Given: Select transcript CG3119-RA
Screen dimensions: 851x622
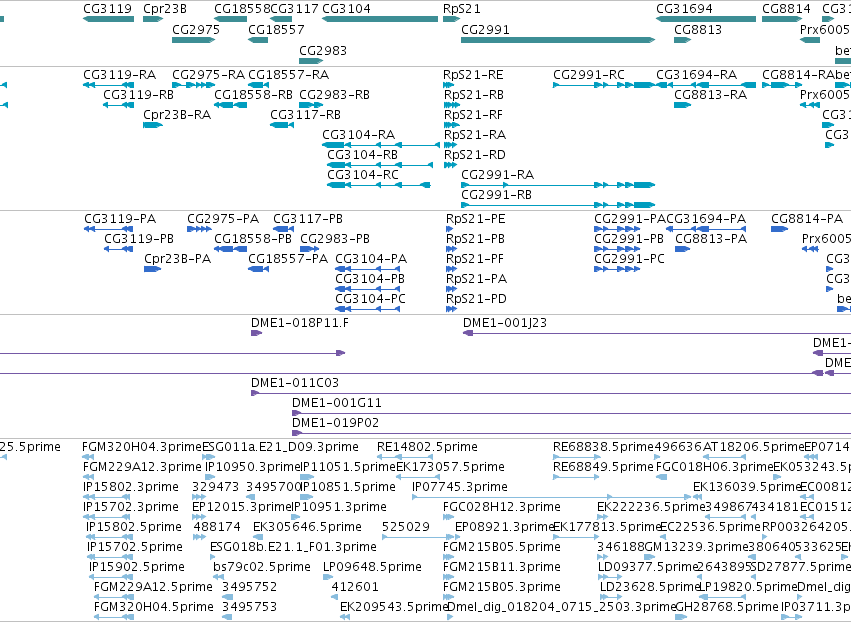Looking at the screenshot, I should click(109, 85).
